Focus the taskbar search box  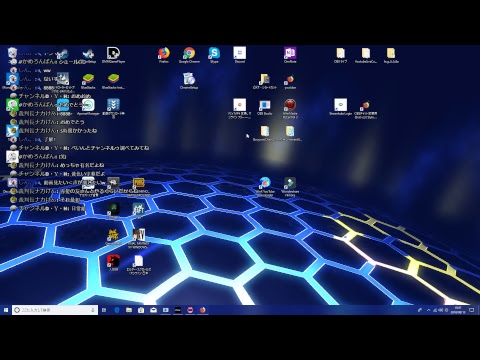coord(55,310)
